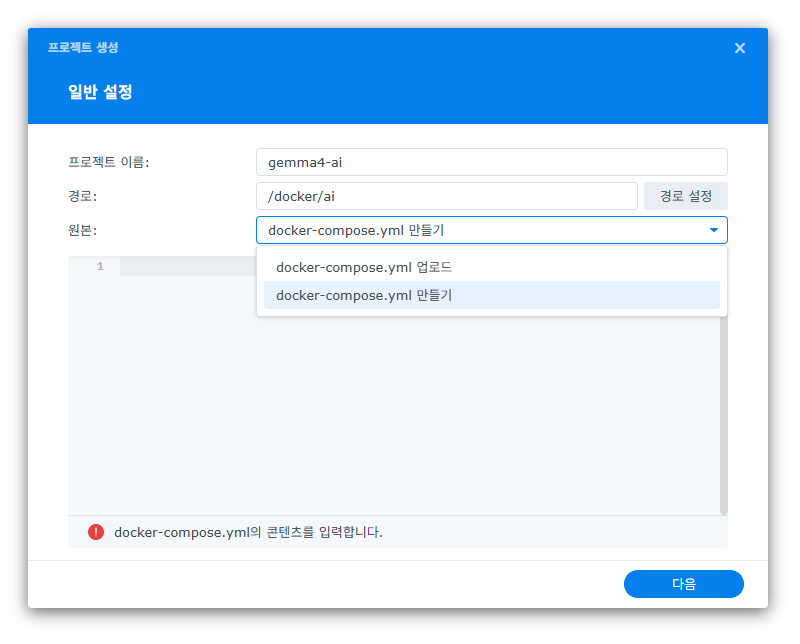Close the 프로젝트 생성 dialog

tap(739, 47)
